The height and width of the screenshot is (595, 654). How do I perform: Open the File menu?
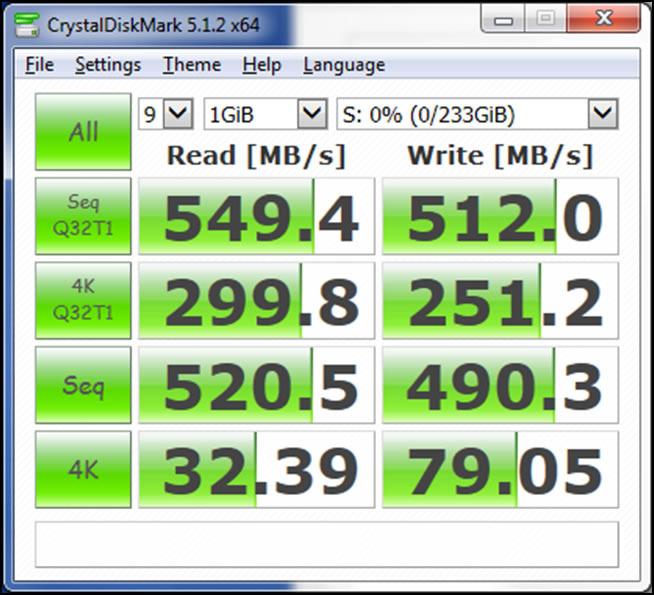[x=39, y=65]
